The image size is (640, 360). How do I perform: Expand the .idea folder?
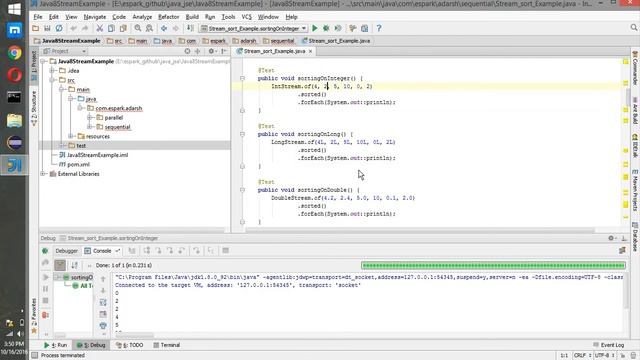pyautogui.click(x=53, y=71)
